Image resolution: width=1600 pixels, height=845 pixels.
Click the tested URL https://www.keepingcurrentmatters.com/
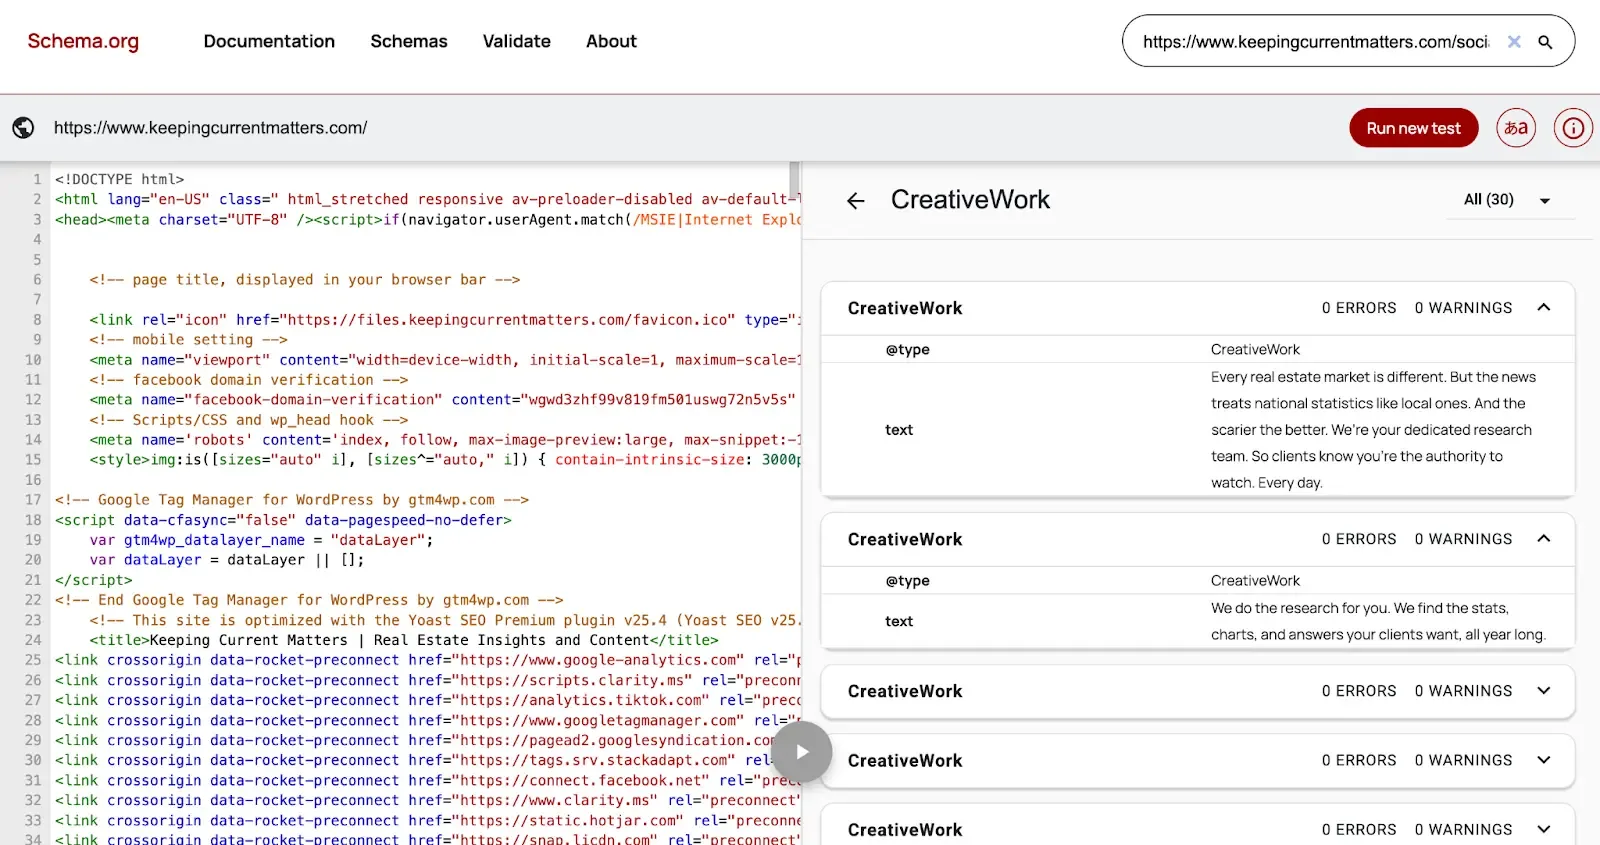pyautogui.click(x=210, y=128)
